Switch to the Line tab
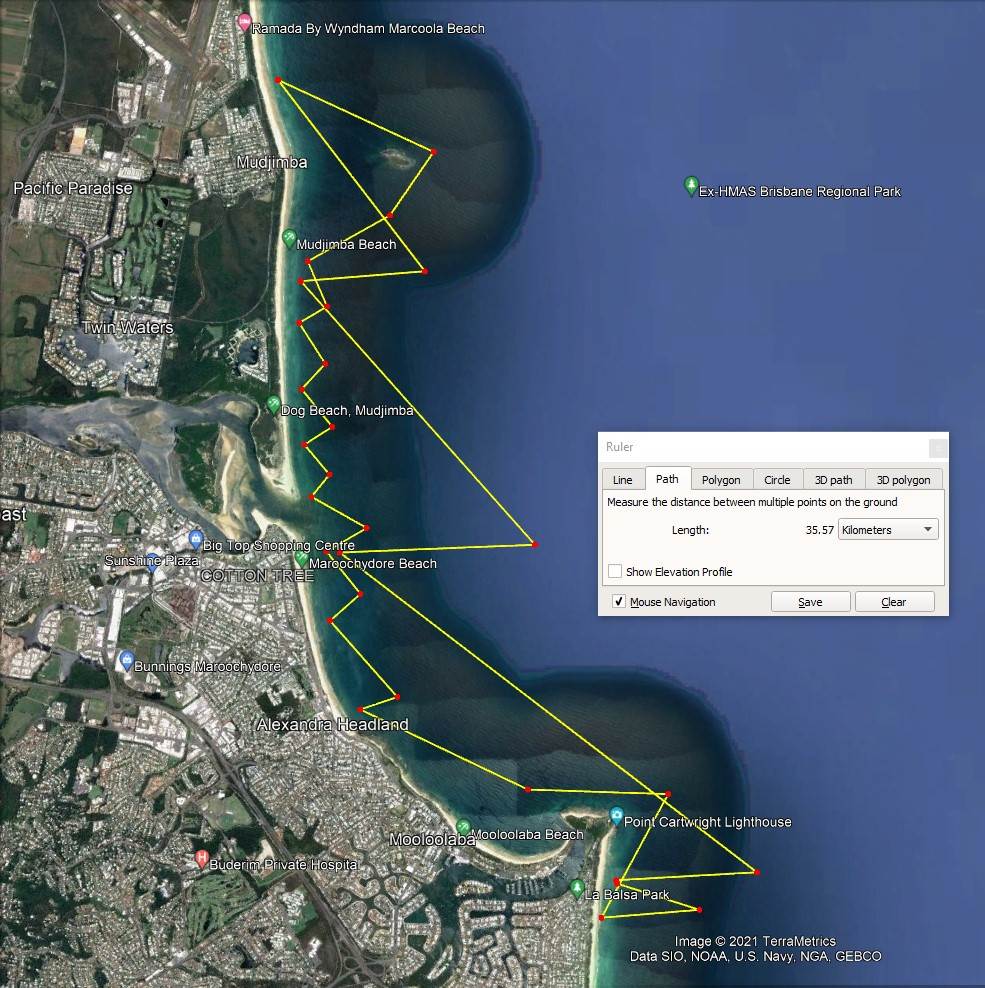Viewport: 985px width, 988px height. [622, 480]
